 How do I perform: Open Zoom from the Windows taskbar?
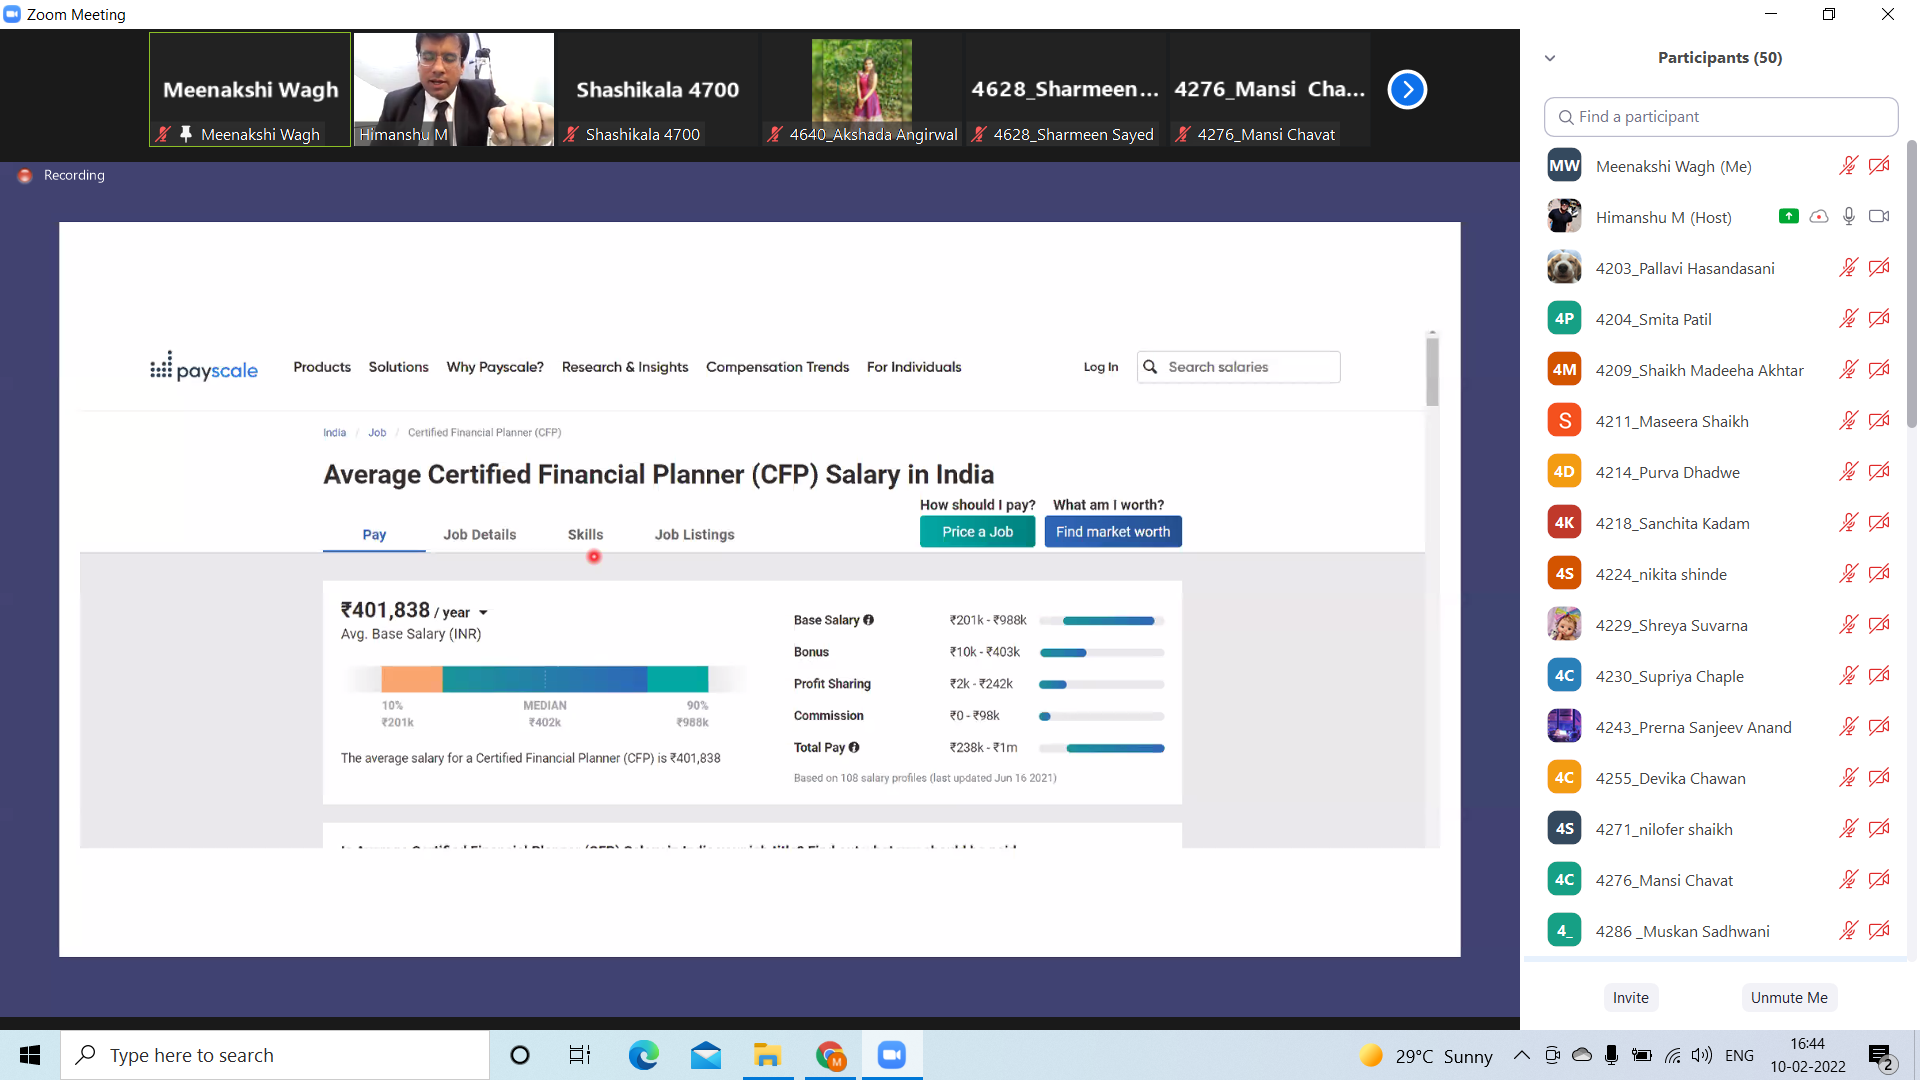pos(891,1055)
